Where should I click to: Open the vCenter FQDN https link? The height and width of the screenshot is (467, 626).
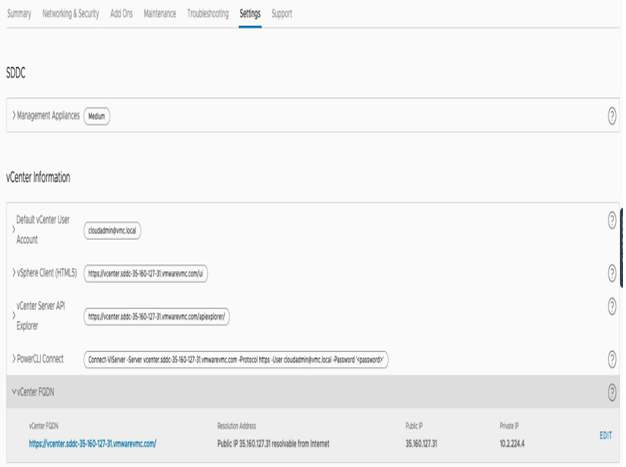point(93,443)
